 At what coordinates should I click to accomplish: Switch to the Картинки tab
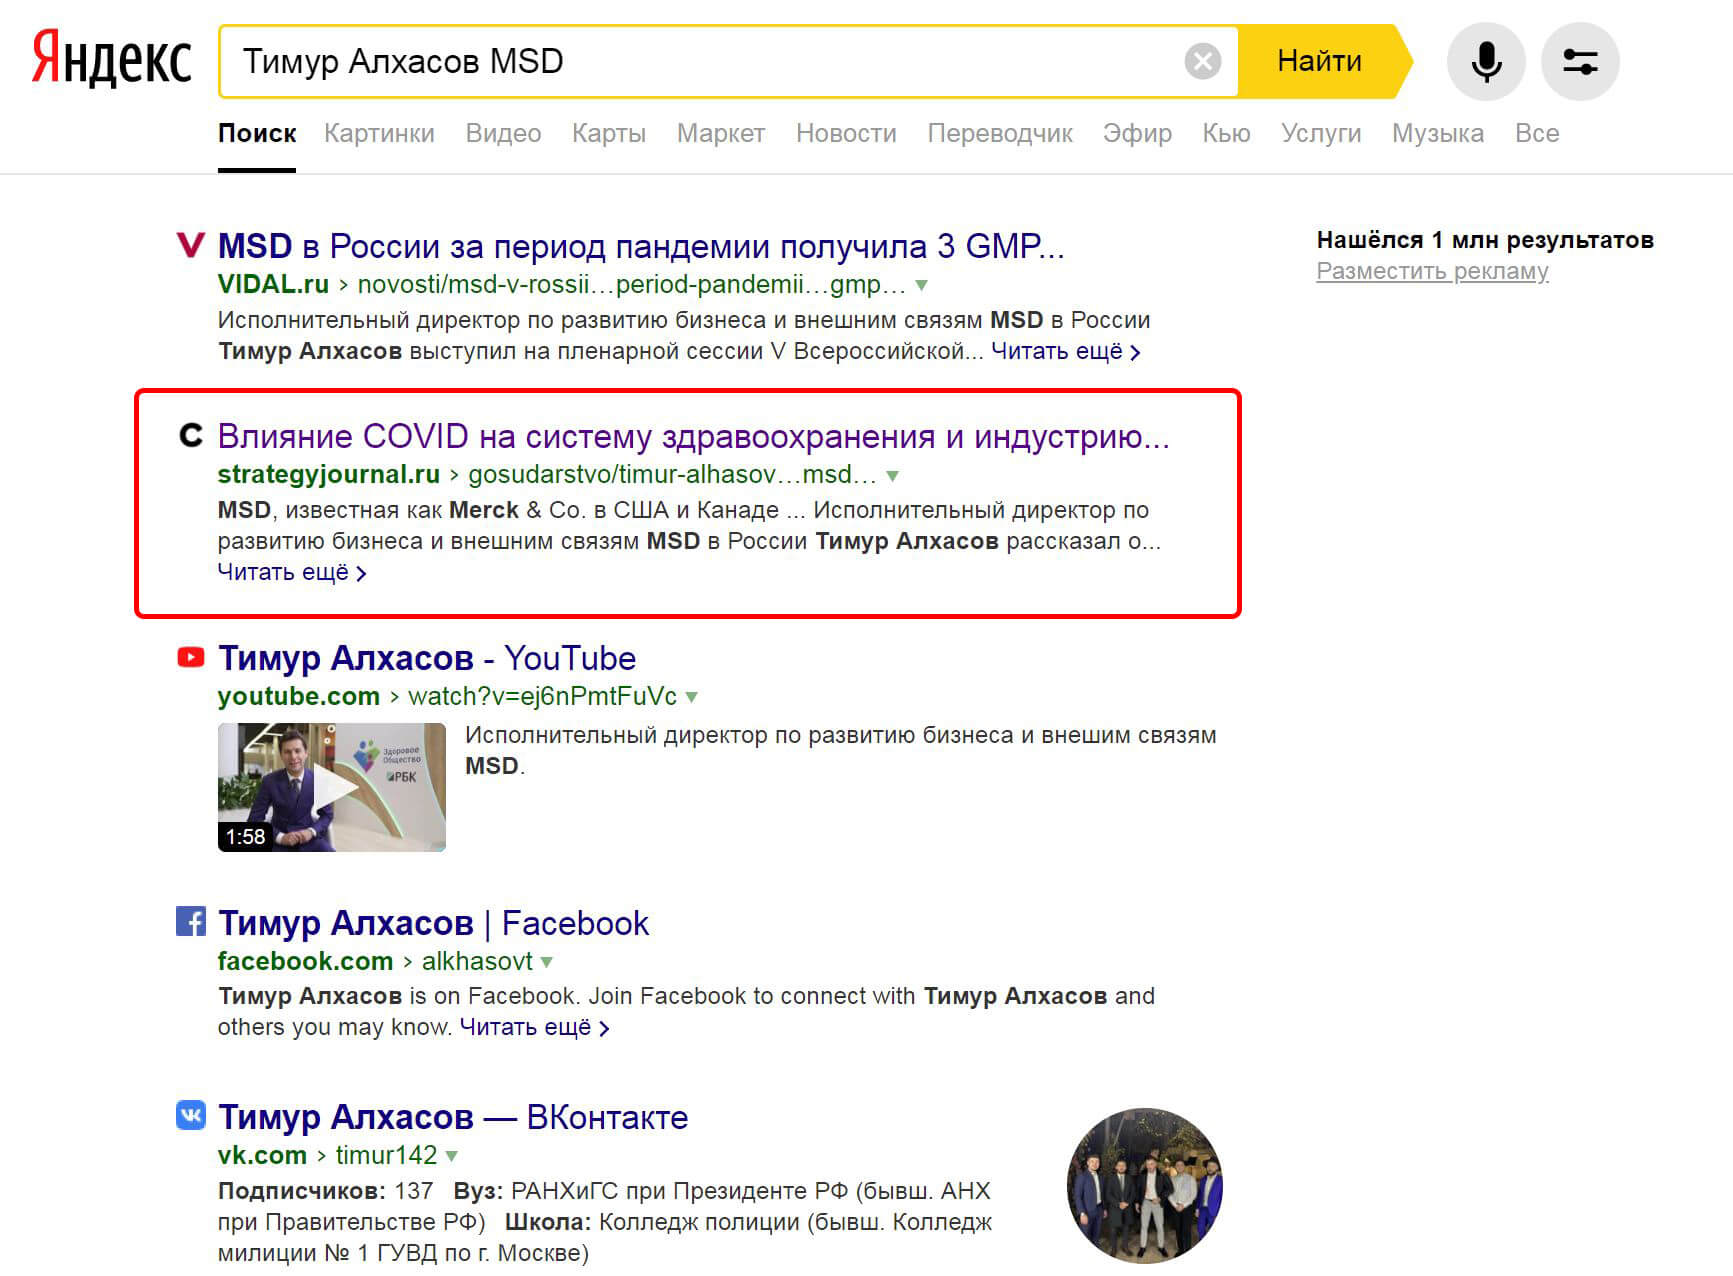coord(379,134)
